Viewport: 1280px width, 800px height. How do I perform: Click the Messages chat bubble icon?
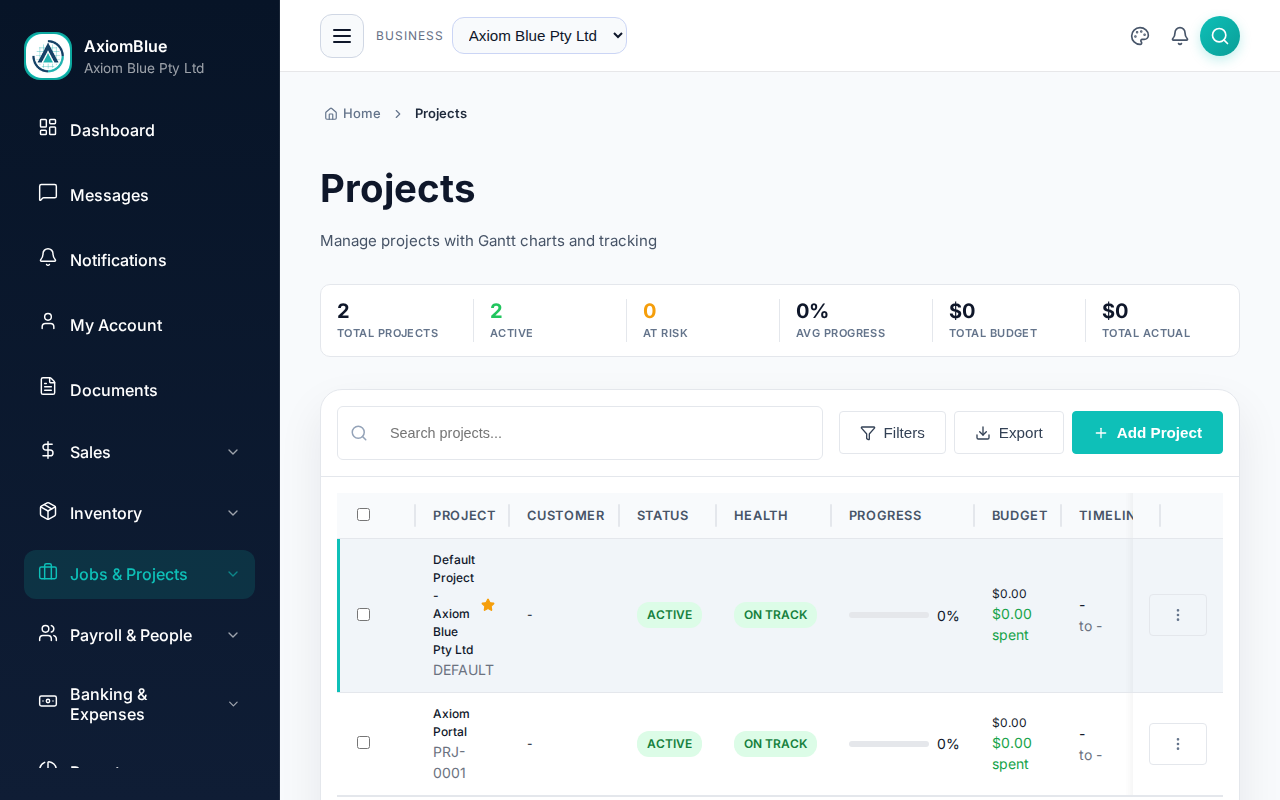48,192
